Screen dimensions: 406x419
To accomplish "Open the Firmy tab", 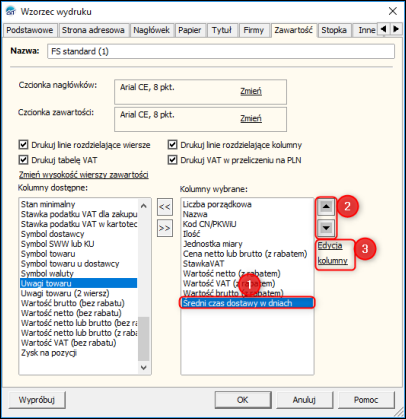I will [253, 30].
